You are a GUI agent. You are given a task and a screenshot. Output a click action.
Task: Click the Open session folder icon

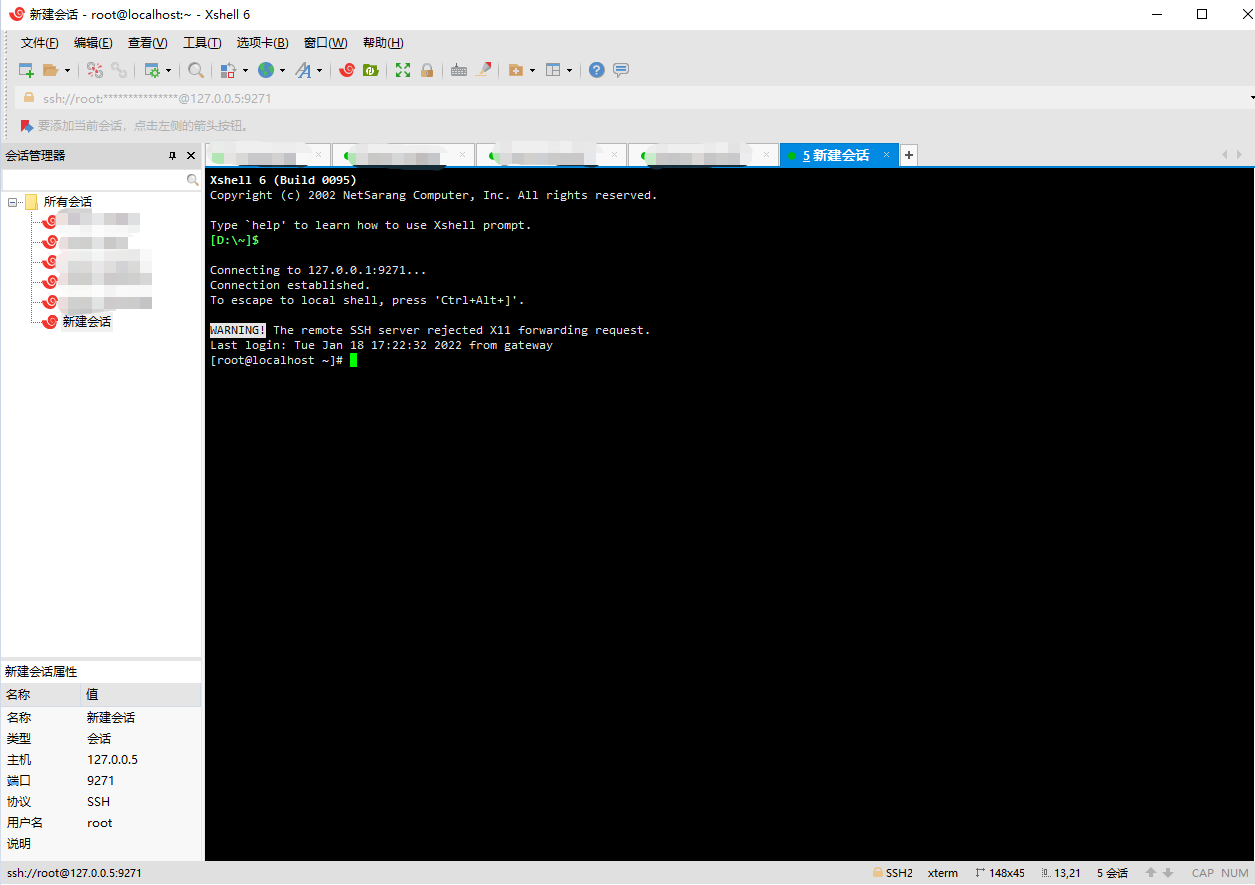[x=50, y=70]
